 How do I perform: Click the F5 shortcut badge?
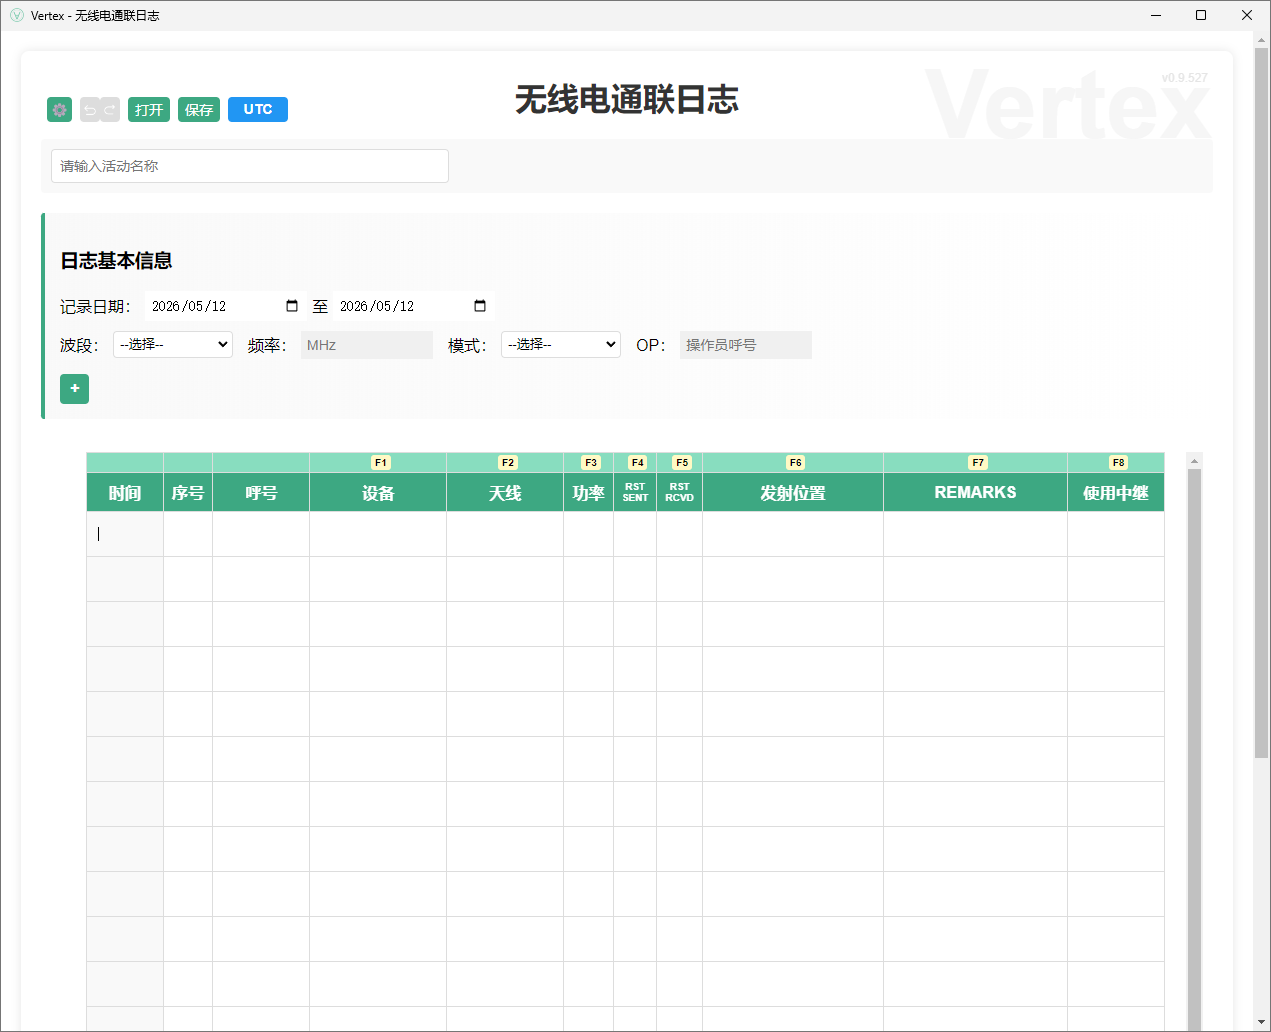pos(682,463)
